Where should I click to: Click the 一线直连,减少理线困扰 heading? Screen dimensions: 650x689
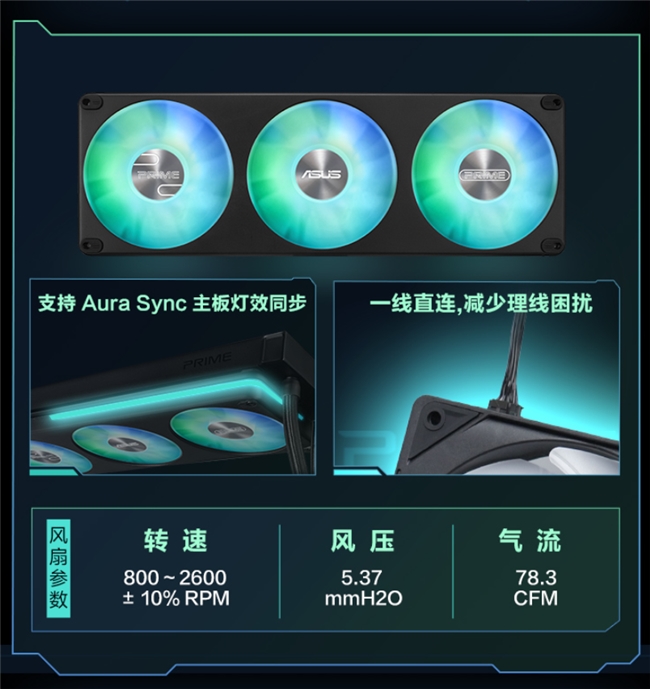pos(481,303)
